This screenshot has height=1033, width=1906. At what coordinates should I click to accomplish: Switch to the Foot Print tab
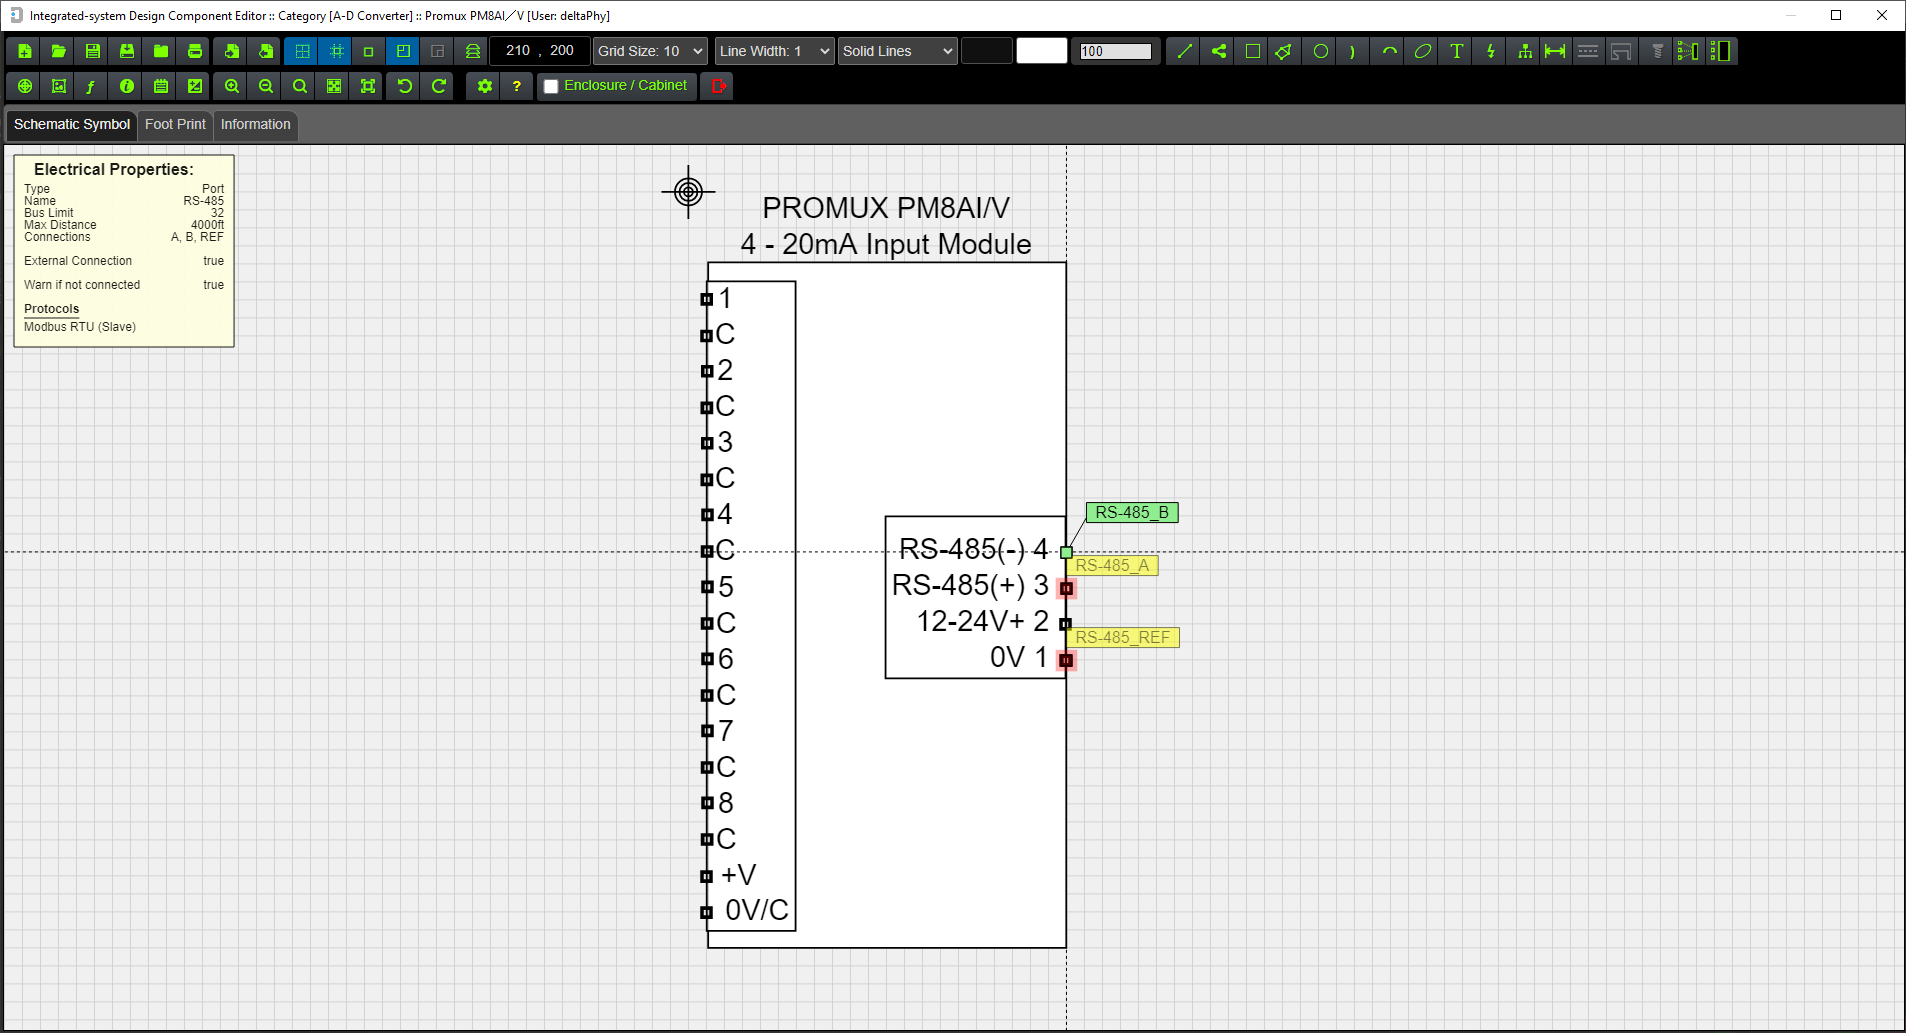[x=175, y=124]
